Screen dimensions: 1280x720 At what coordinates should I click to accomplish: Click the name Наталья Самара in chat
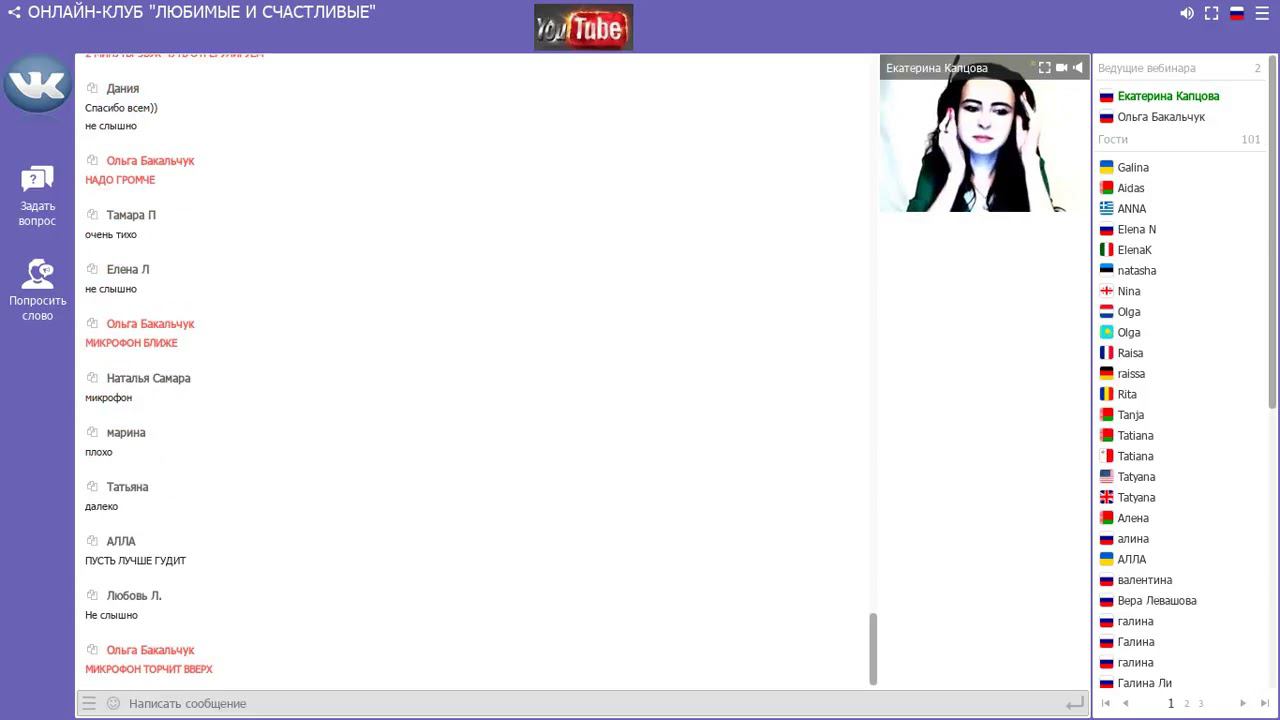point(148,378)
